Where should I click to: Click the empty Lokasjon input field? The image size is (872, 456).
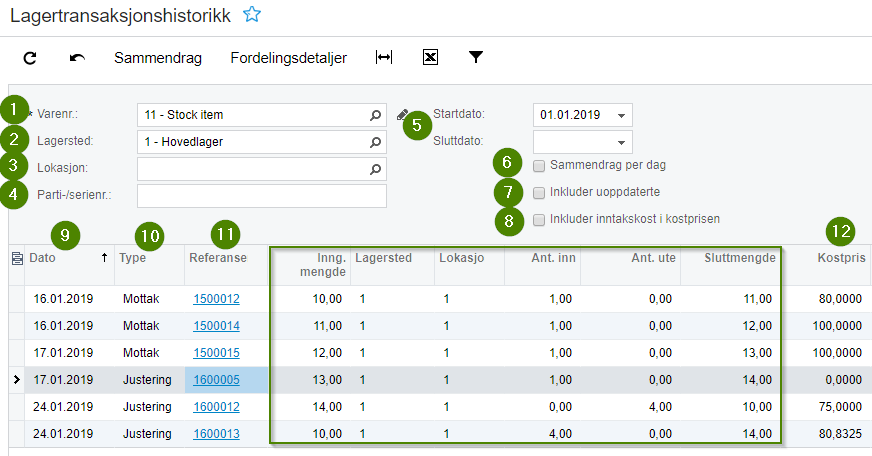coord(261,169)
